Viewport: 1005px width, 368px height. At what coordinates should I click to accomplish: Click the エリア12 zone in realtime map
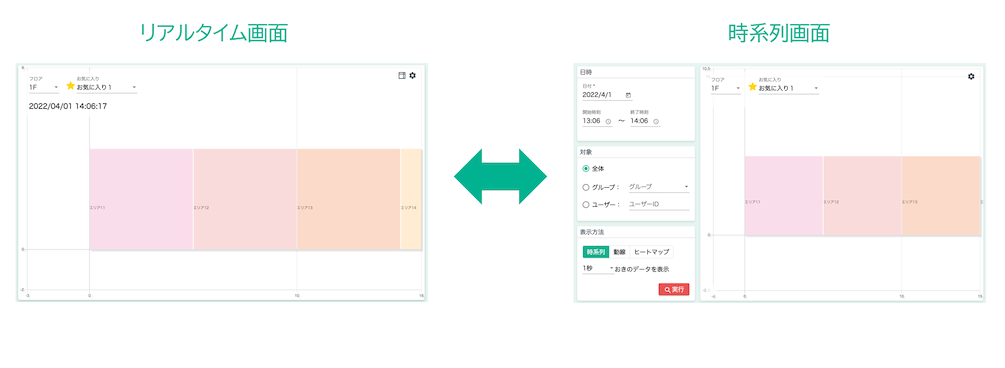tap(245, 199)
